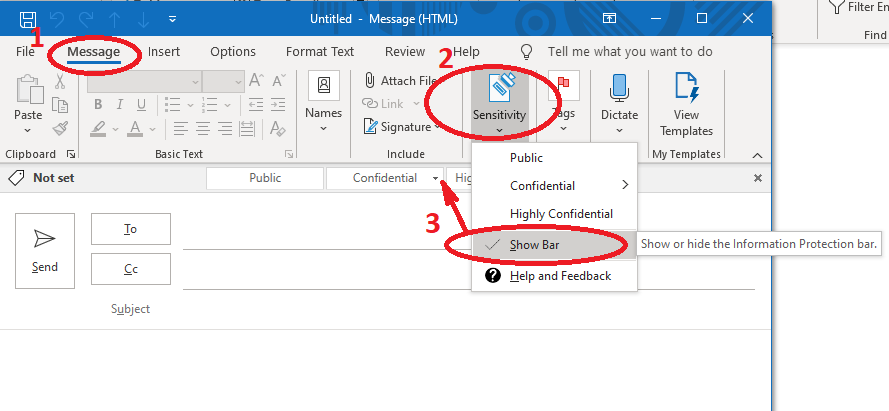Image resolution: width=889 pixels, height=411 pixels.
Task: Click the Redo arrow in quick access toolbar
Action: (86, 19)
